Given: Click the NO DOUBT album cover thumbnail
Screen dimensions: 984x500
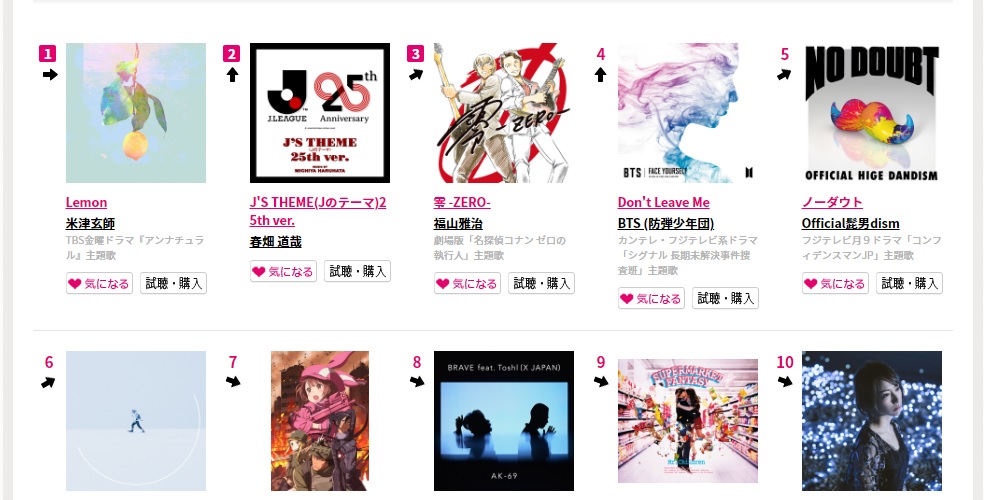Looking at the screenshot, I should pyautogui.click(x=872, y=113).
